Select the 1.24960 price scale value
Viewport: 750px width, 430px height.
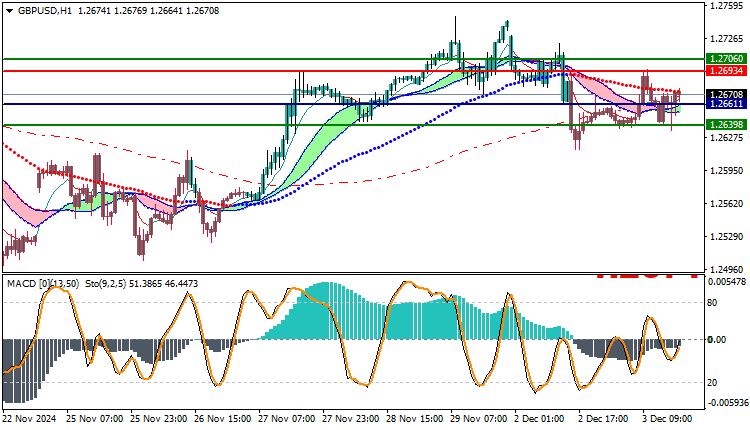(x=727, y=270)
